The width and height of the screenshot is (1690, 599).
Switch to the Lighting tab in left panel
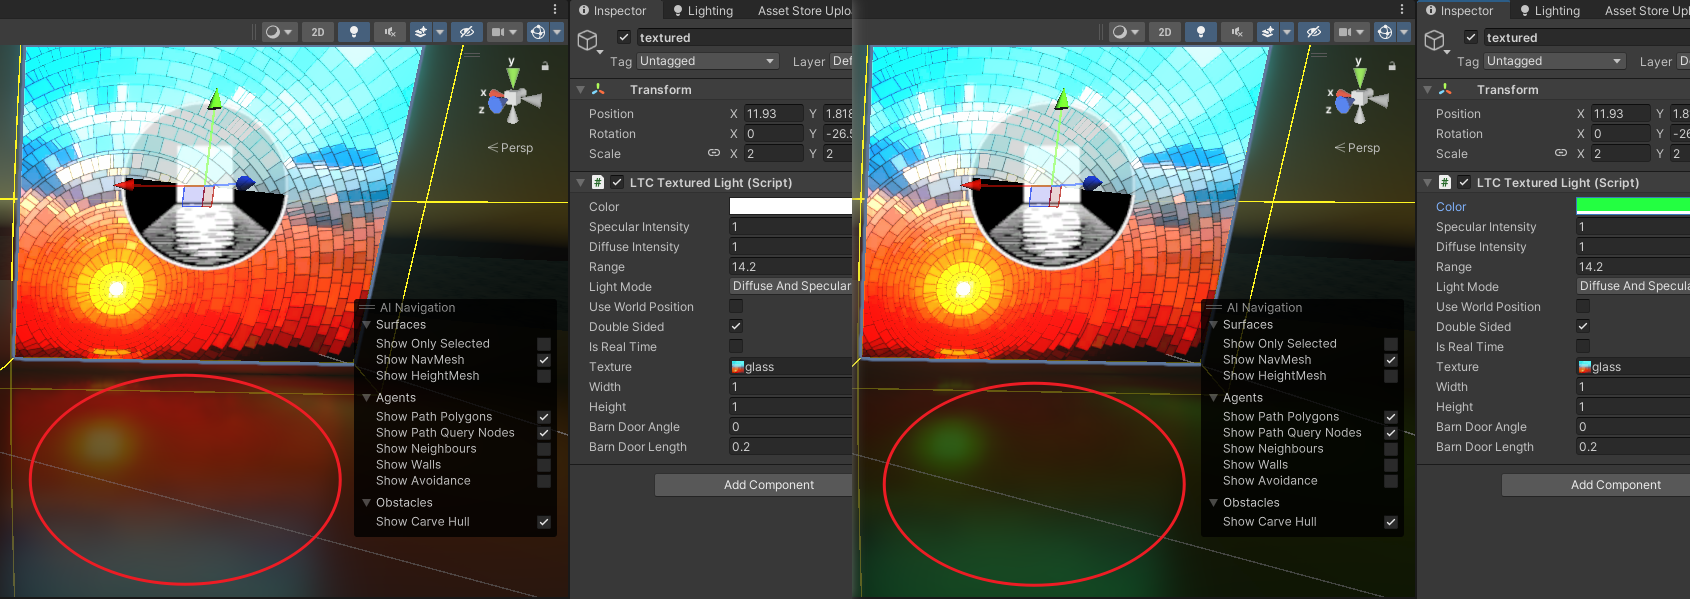703,11
